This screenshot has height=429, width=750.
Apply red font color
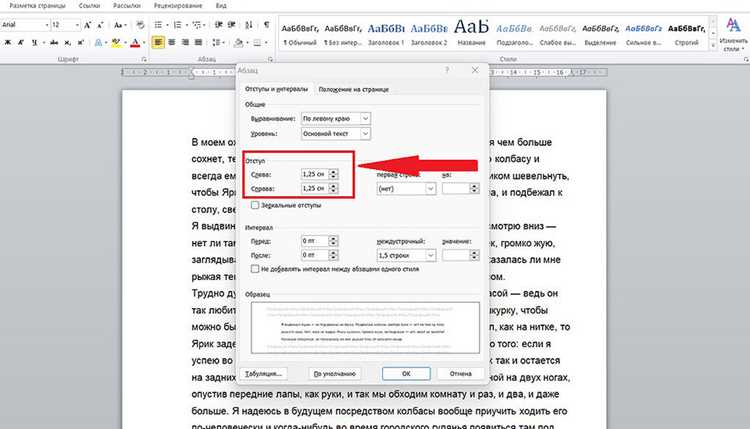point(135,43)
